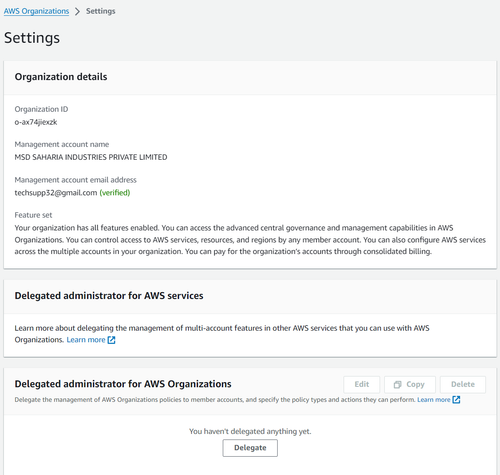The image size is (500, 475).
Task: Click Delegated administrator for AWS services heading
Action: tap(109, 296)
